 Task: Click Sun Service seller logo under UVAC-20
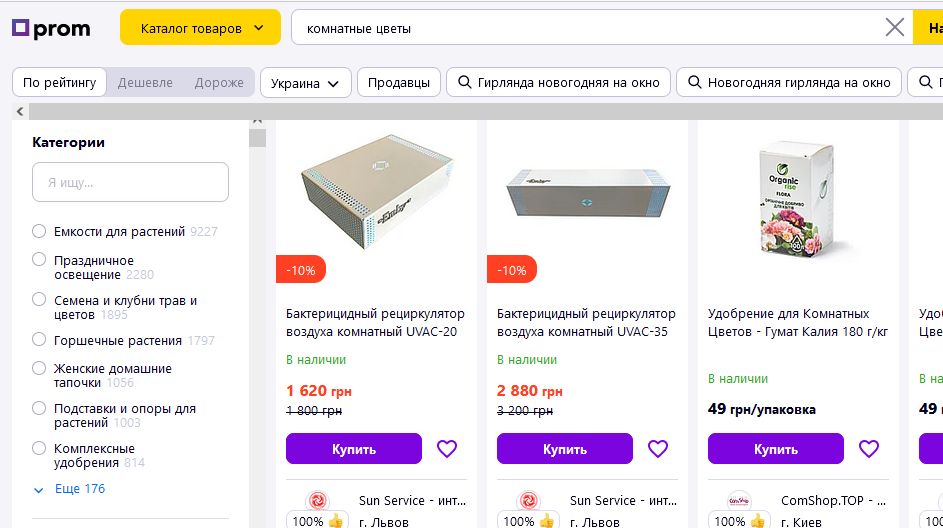pos(316,501)
